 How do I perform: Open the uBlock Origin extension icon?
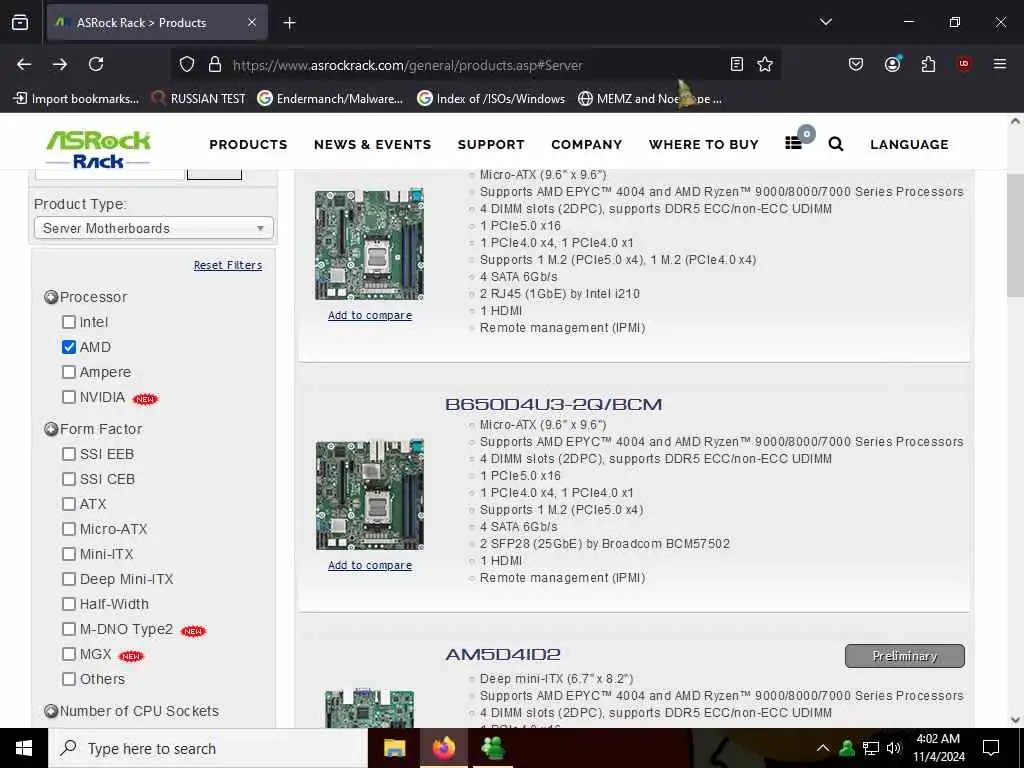[x=964, y=64]
